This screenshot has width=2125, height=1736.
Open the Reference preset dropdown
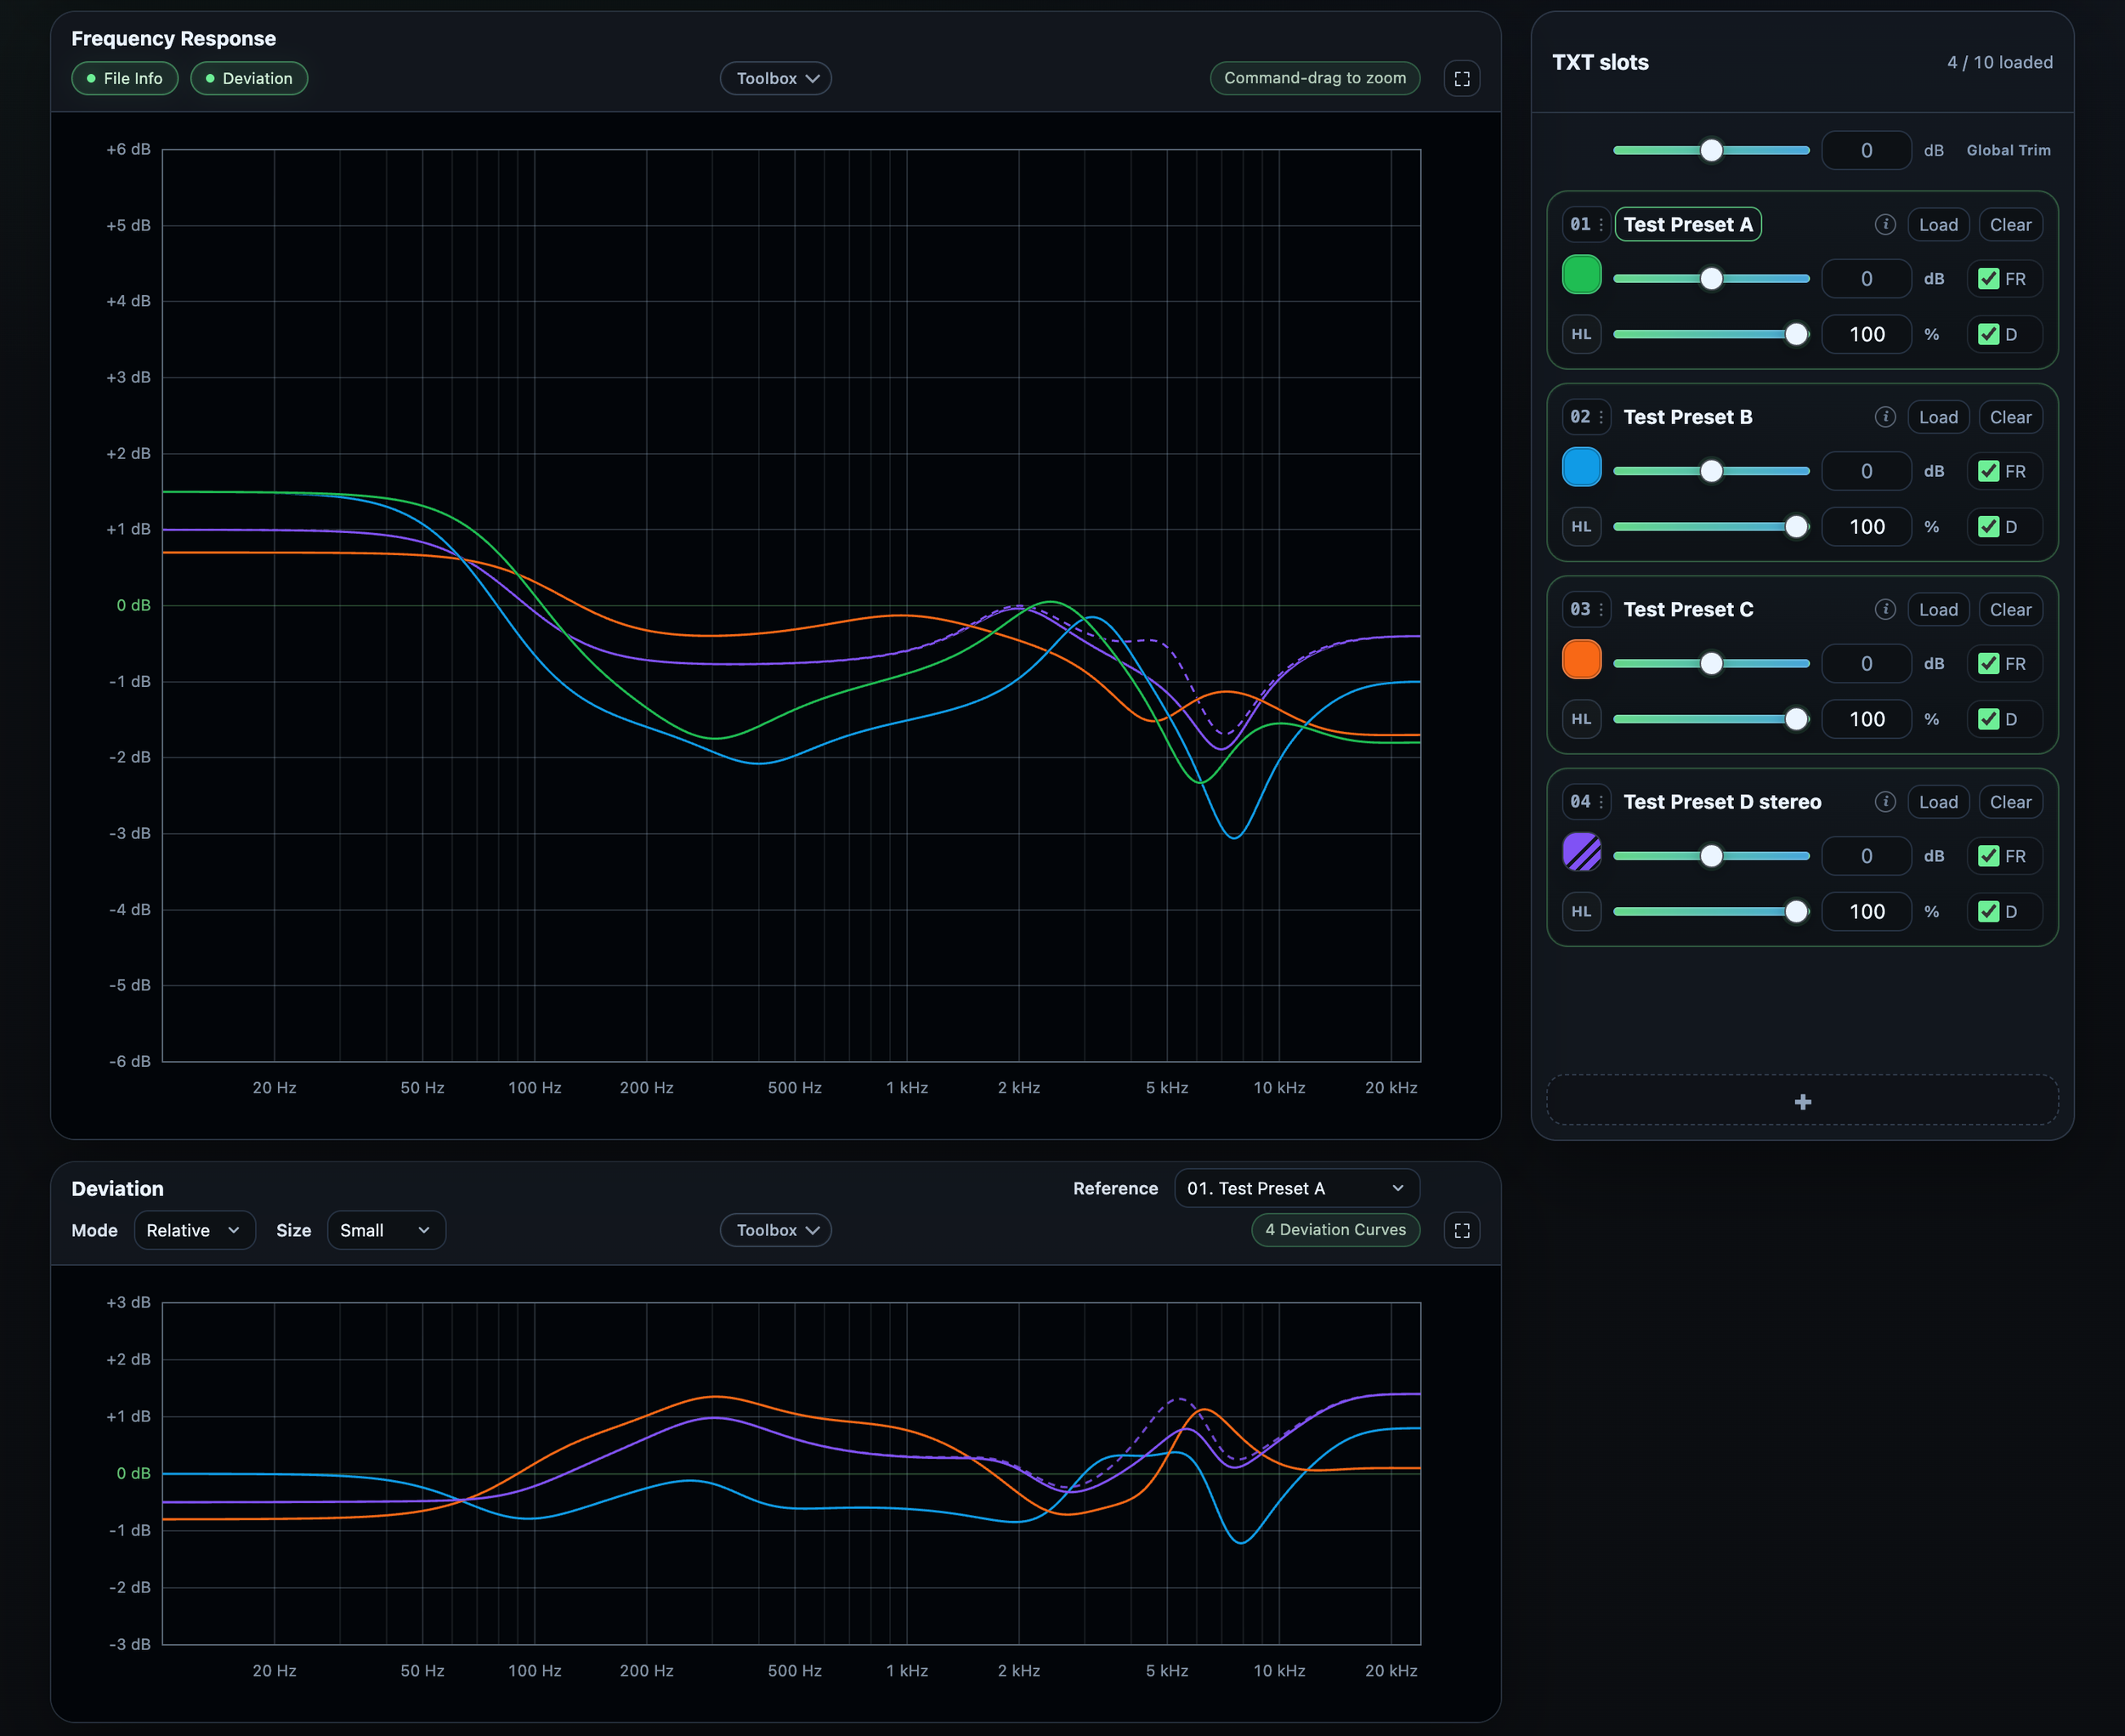click(1297, 1188)
